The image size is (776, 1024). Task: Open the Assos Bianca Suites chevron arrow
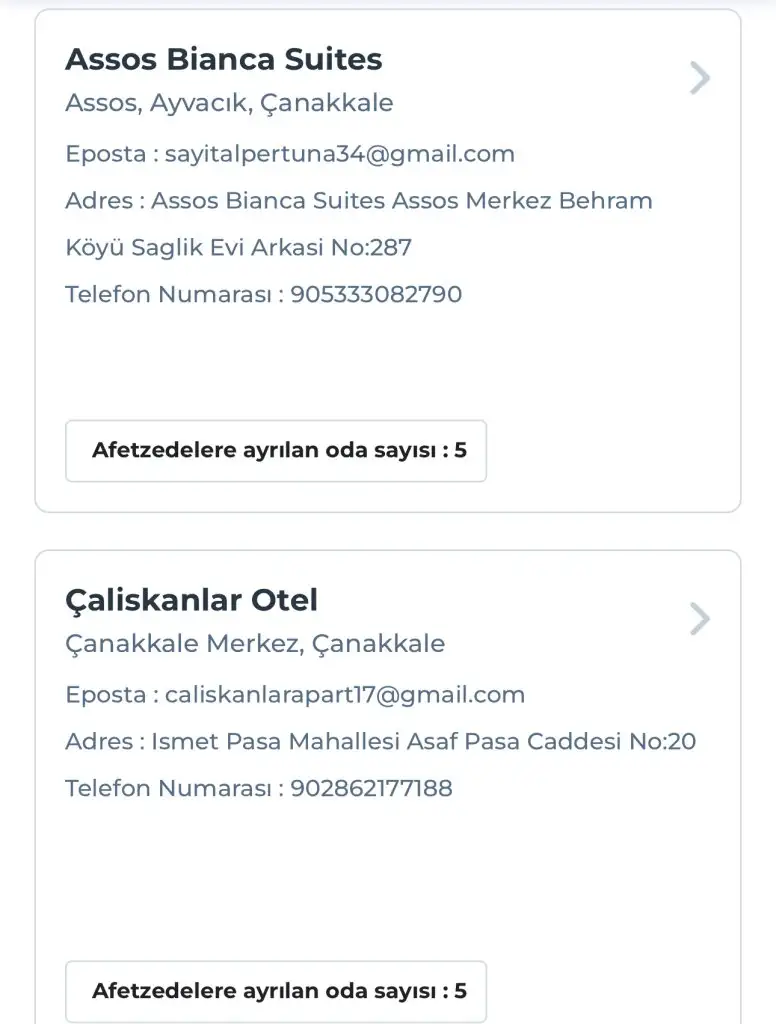[x=700, y=78]
